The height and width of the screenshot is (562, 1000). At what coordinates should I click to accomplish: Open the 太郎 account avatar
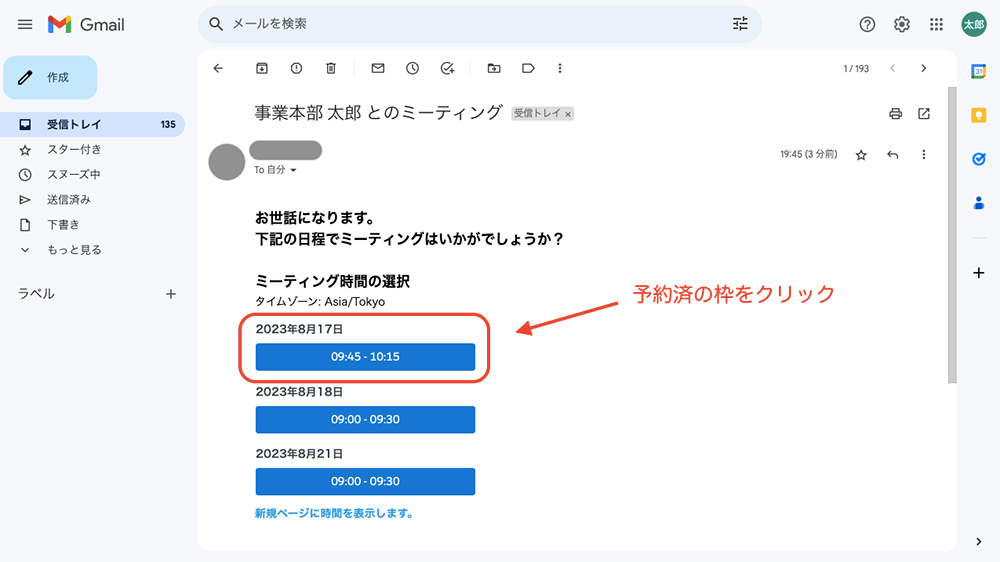(974, 24)
